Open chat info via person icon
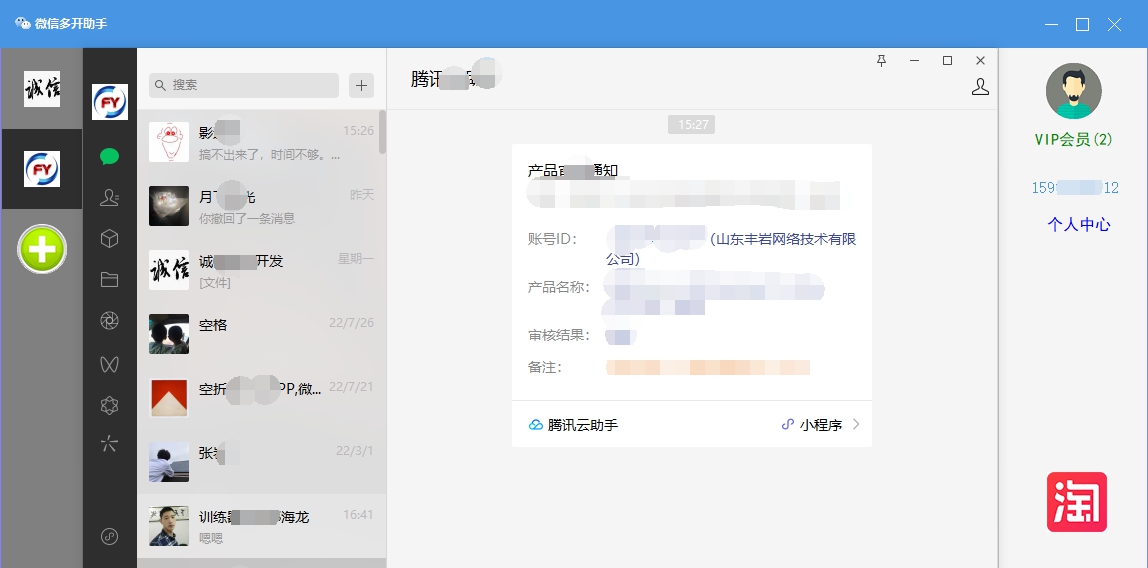This screenshot has height=568, width=1148. 980,87
